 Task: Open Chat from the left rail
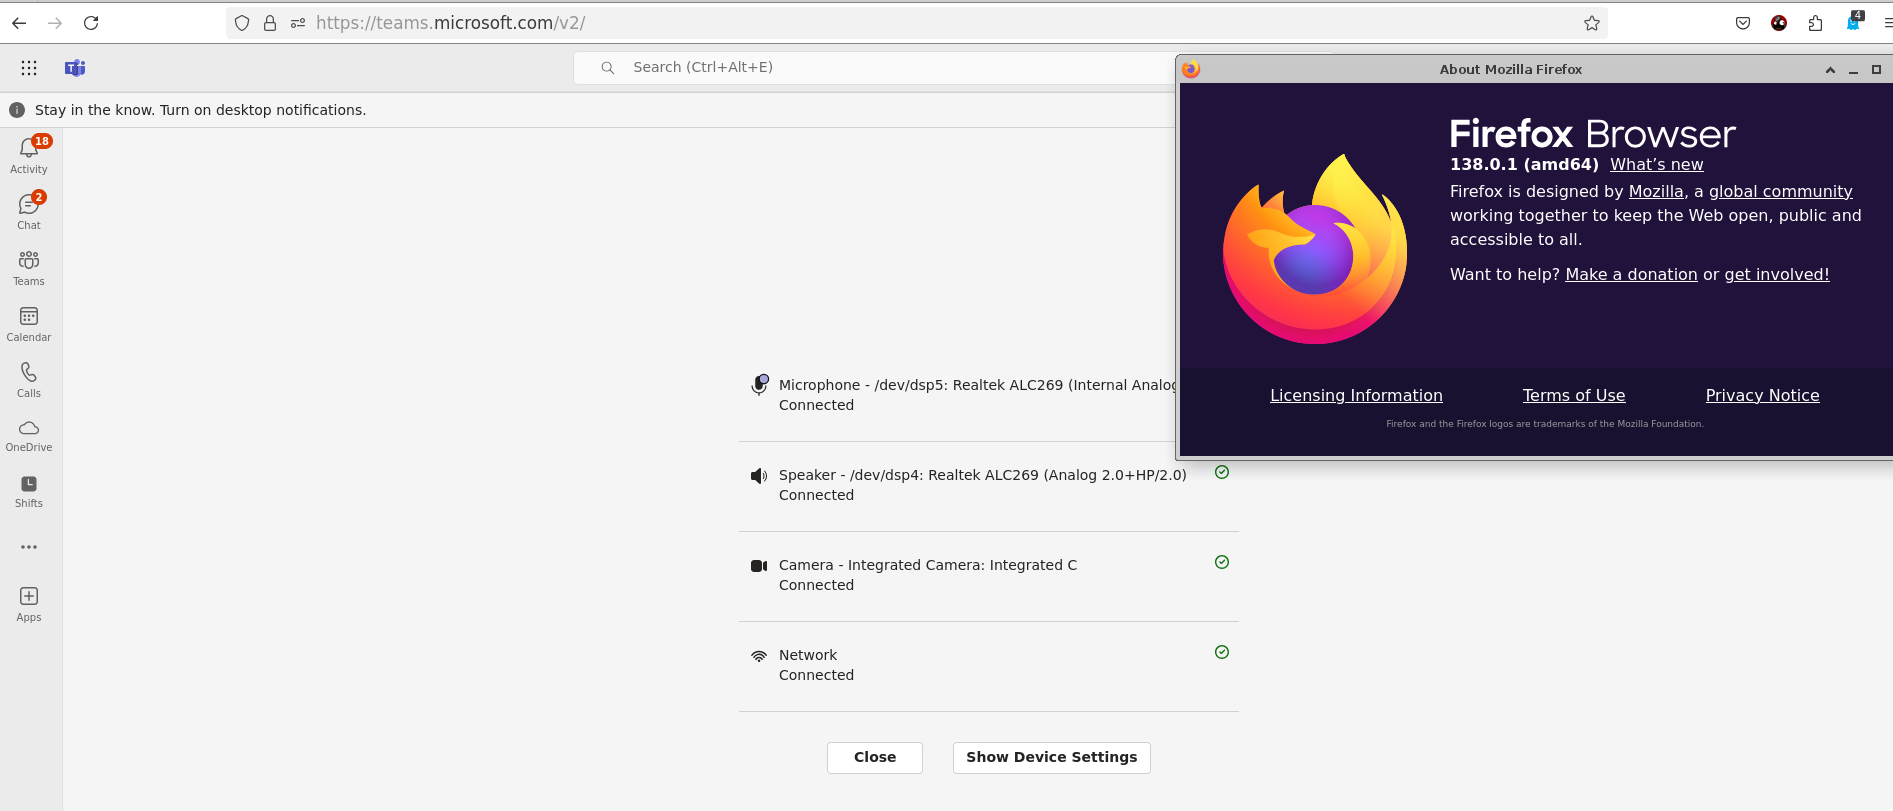pos(29,211)
